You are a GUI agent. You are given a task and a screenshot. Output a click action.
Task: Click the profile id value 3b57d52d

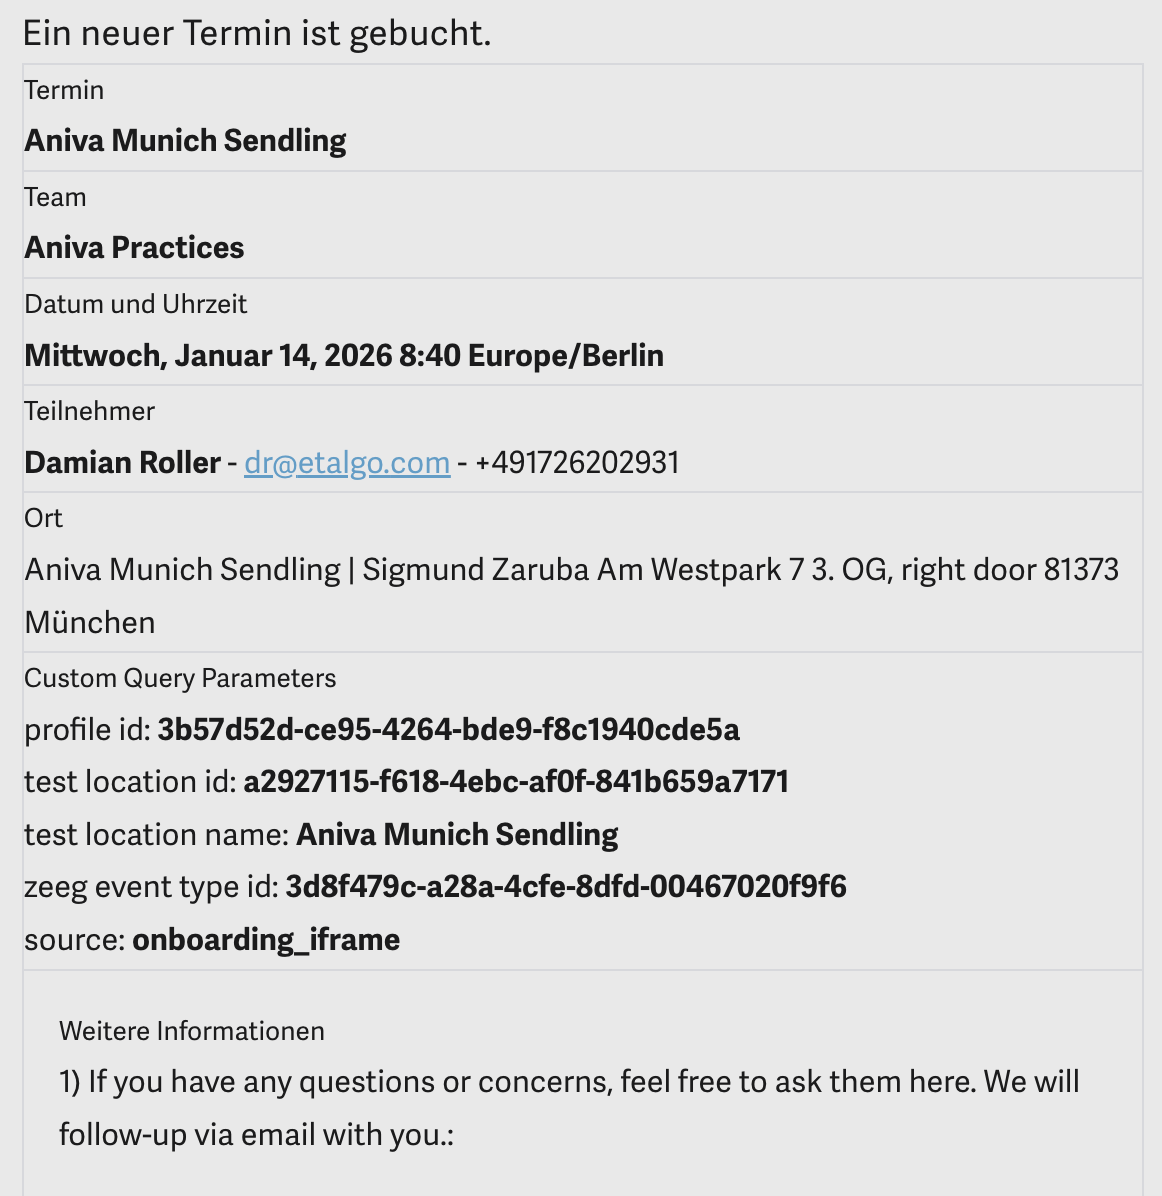(x=449, y=730)
